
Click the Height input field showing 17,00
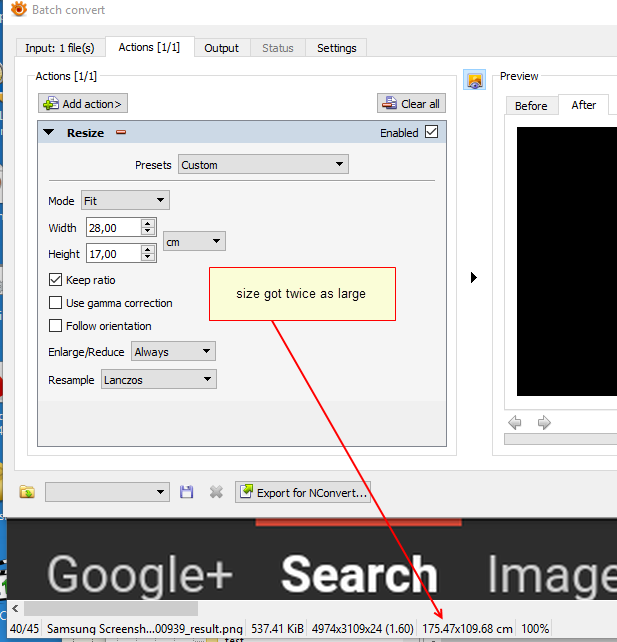pyautogui.click(x=113, y=254)
